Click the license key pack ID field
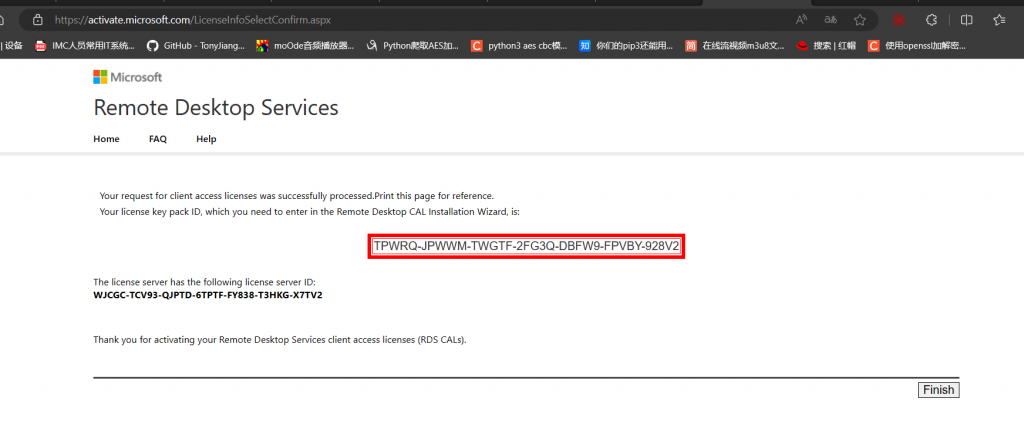The width and height of the screenshot is (1024, 435). coord(526,246)
